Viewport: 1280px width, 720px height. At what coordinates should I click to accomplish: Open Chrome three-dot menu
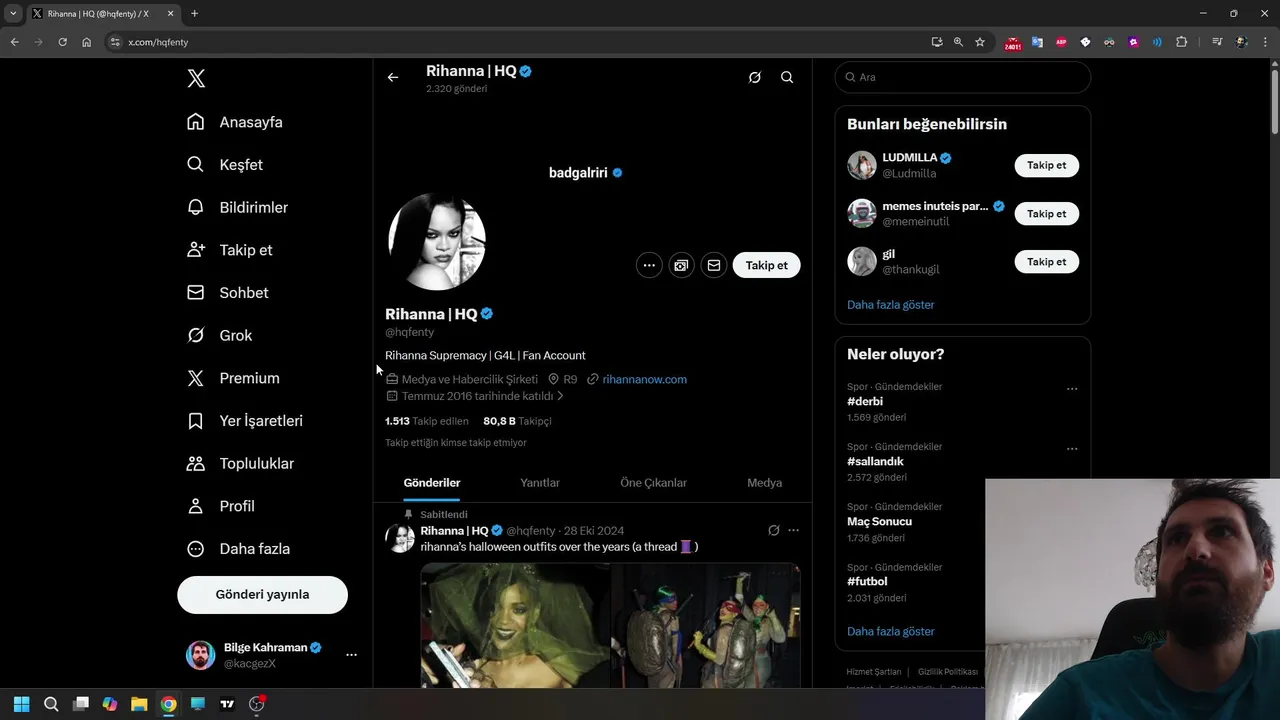[1266, 42]
